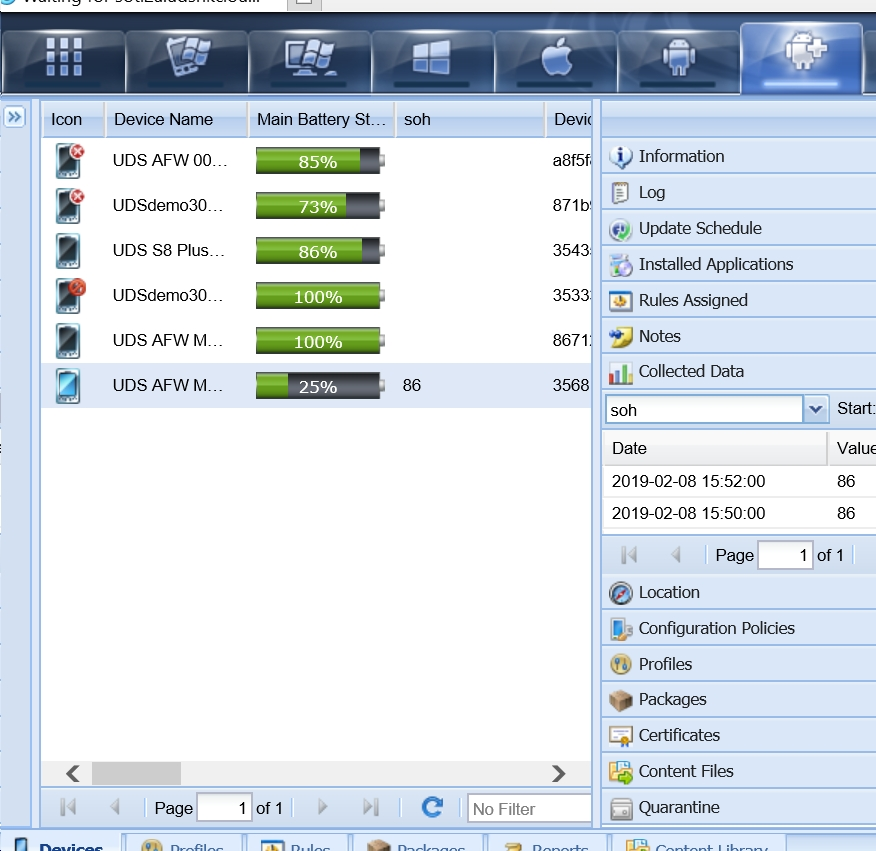Viewport: 876px width, 851px height.
Task: Sort by the Device Name column header
Action: [x=164, y=120]
